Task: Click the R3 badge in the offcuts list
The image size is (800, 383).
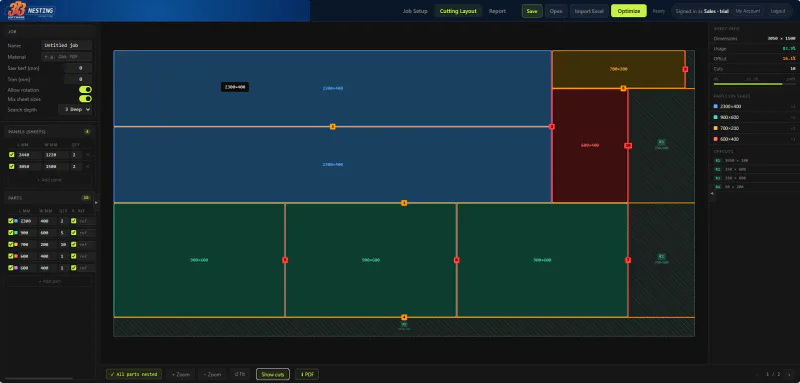Action: click(718, 178)
